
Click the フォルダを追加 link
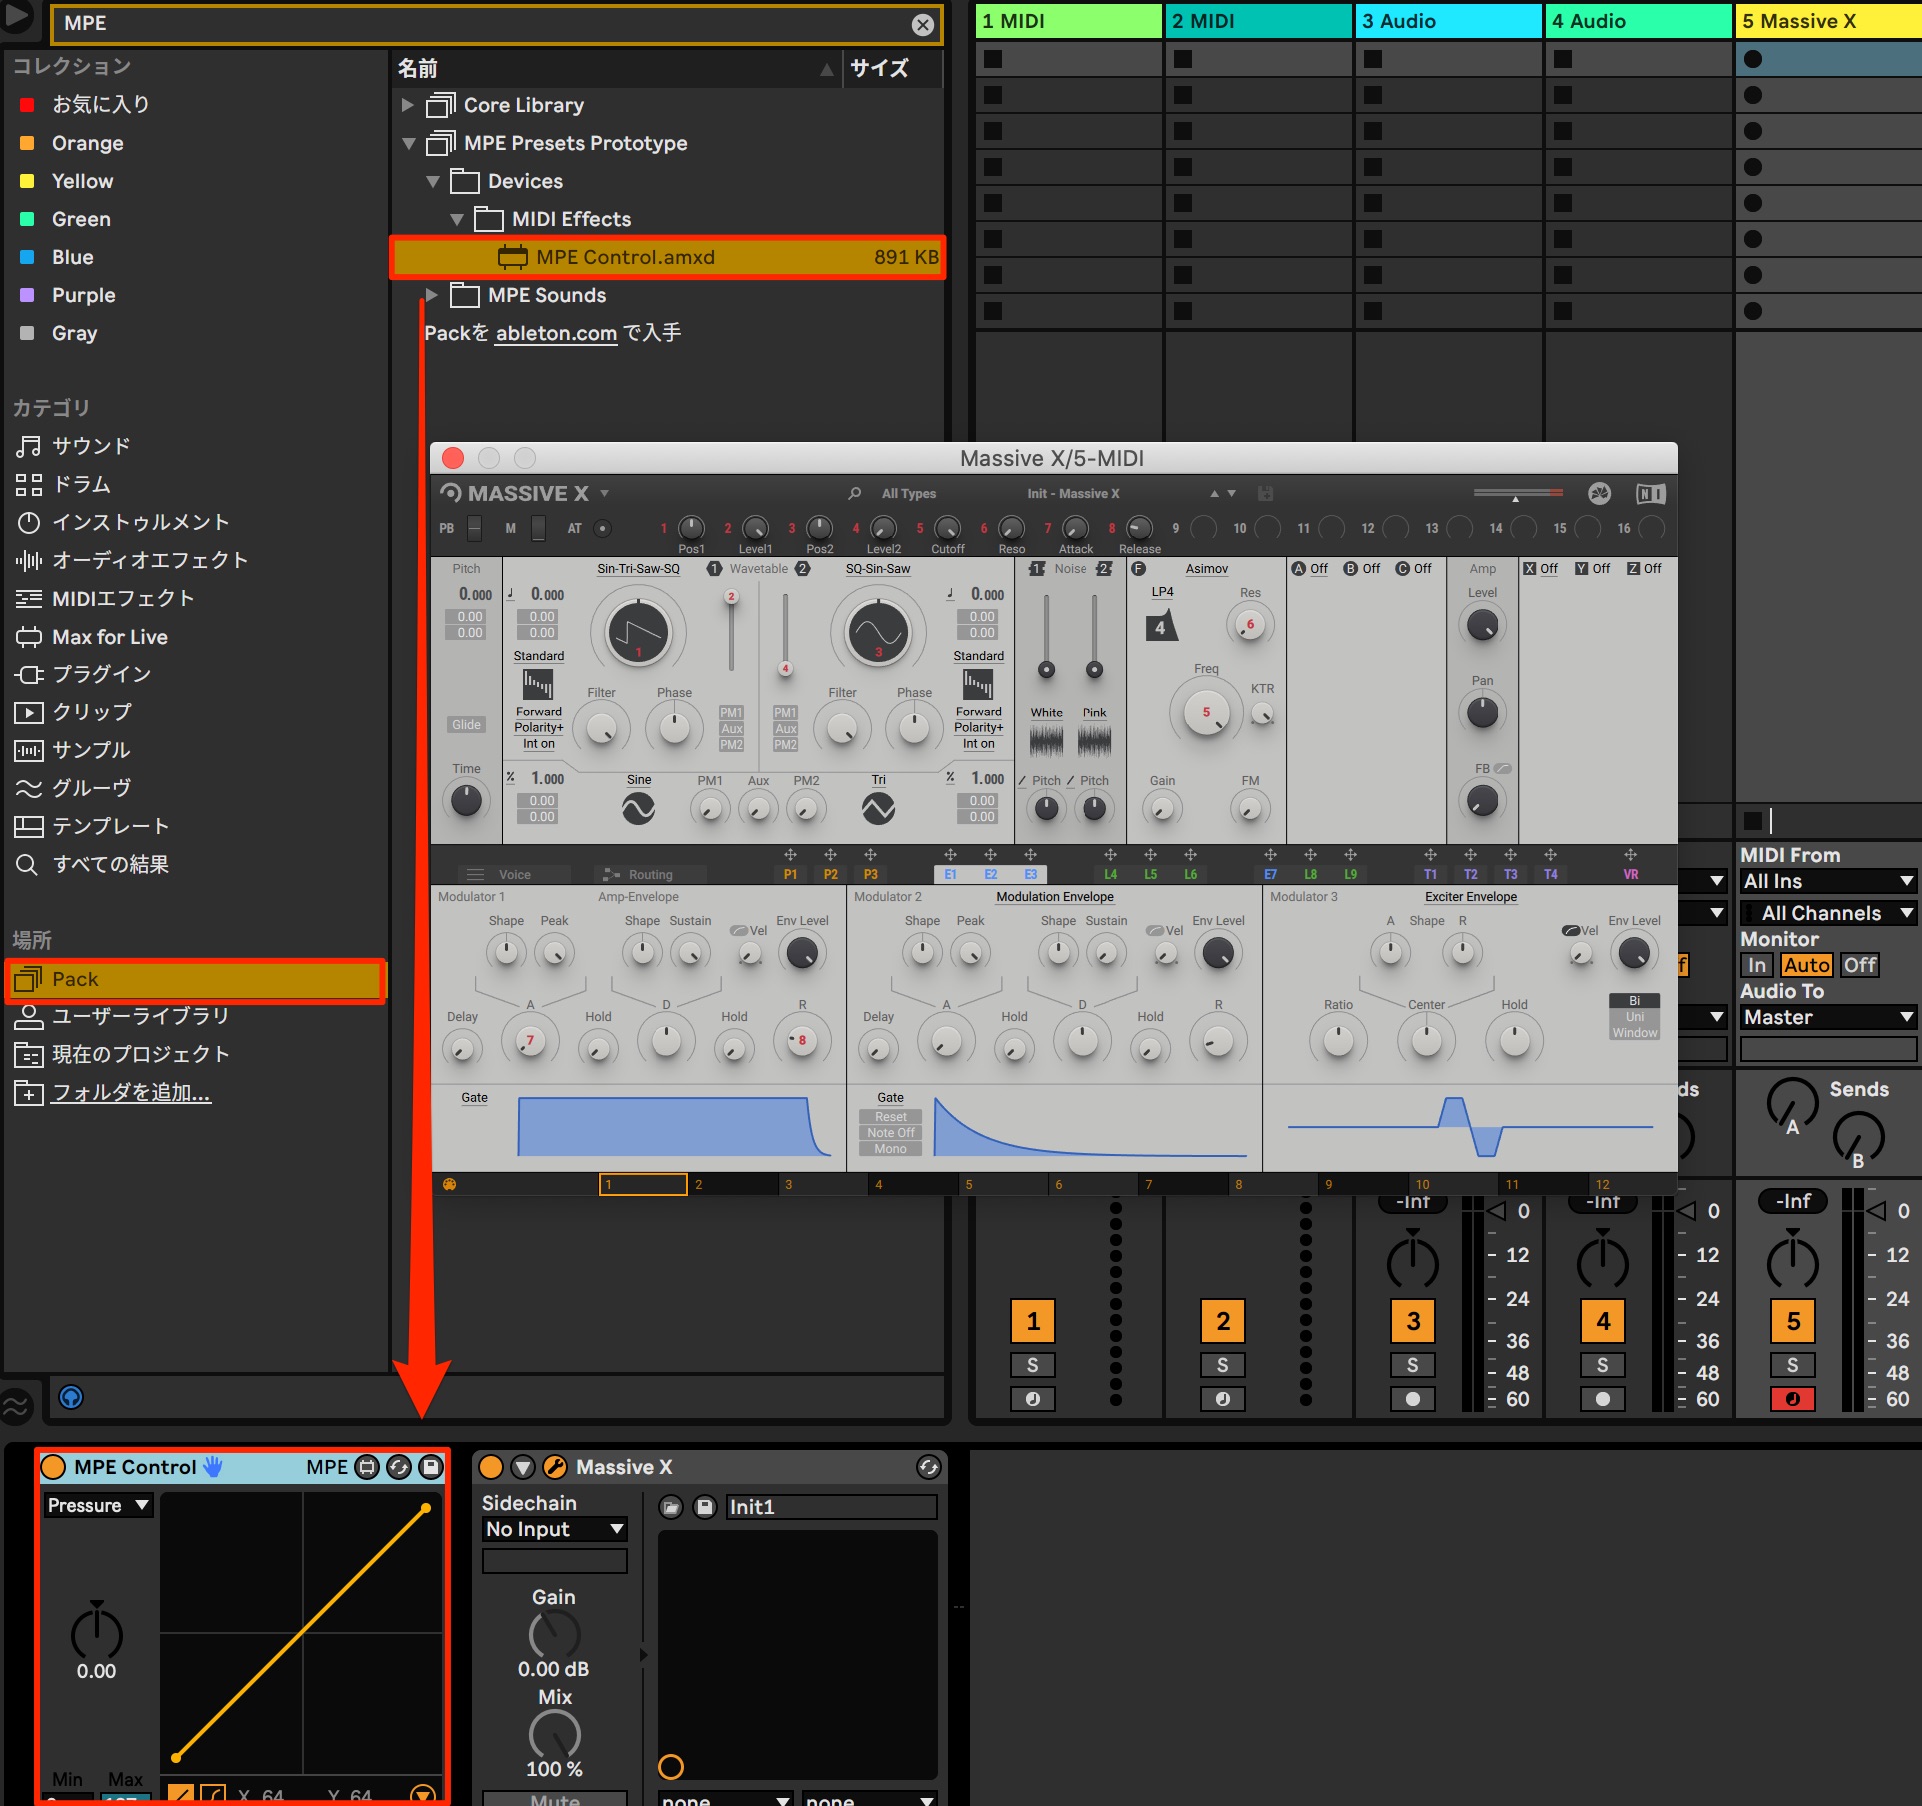(131, 1092)
